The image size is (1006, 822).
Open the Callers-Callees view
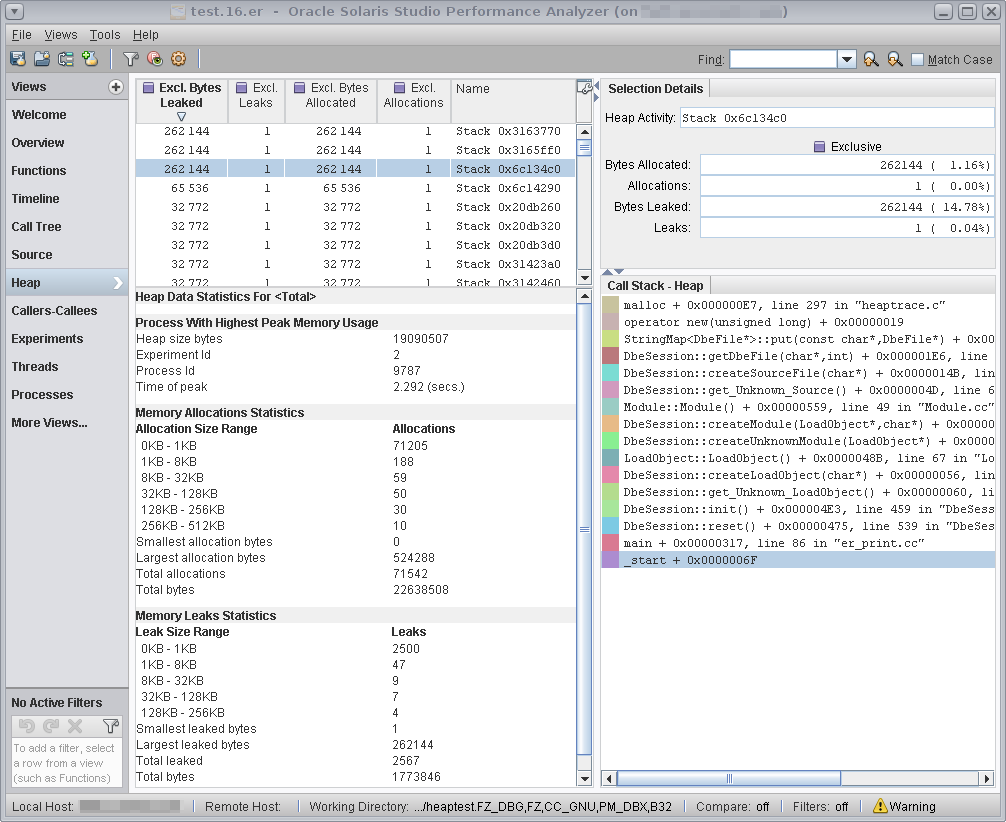pyautogui.click(x=67, y=311)
